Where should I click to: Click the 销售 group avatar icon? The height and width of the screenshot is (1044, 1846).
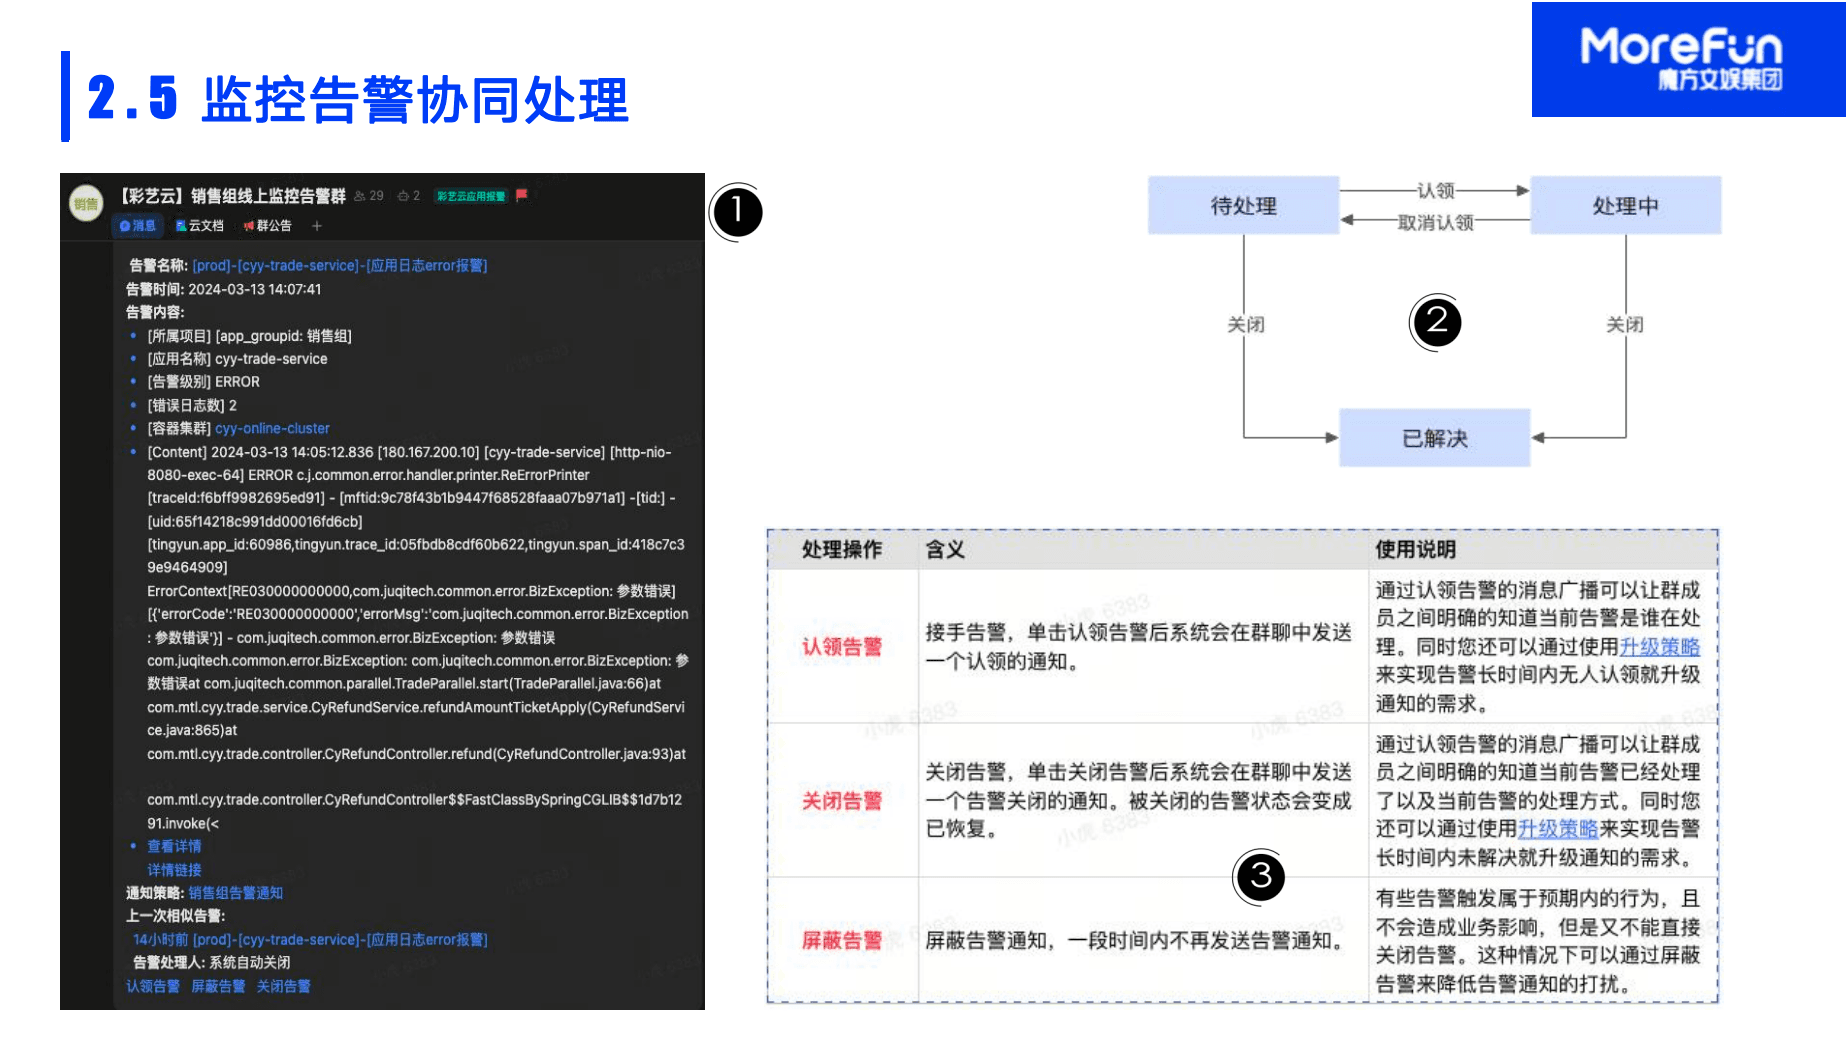tap(86, 203)
